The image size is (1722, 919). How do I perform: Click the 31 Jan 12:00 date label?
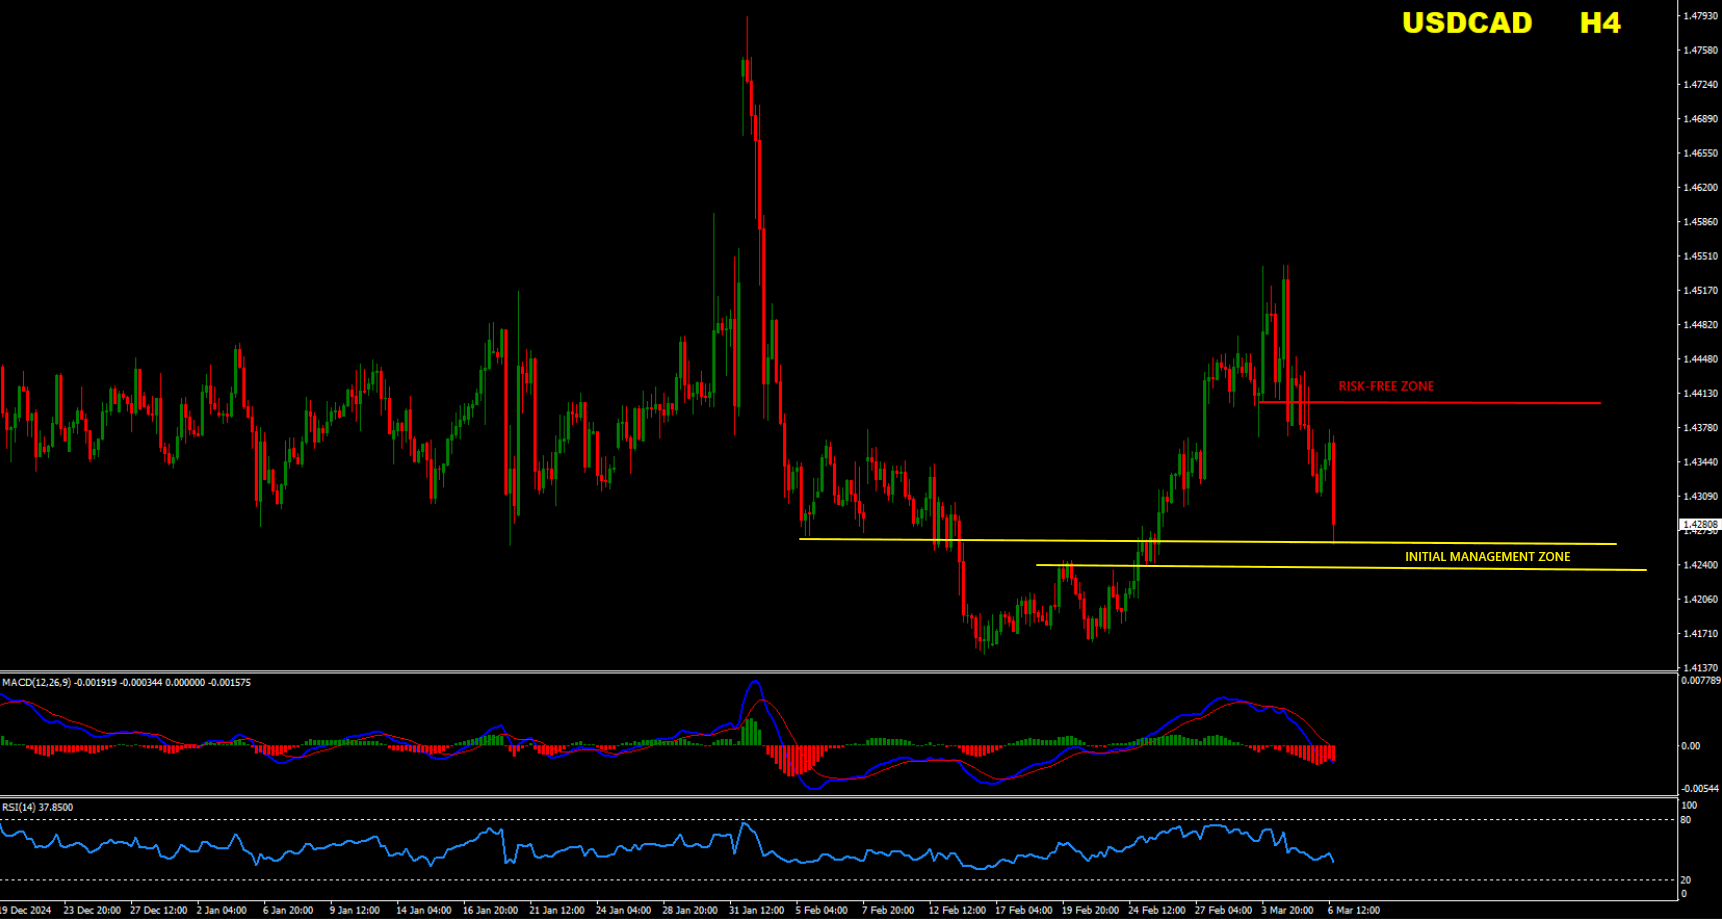pos(756,910)
